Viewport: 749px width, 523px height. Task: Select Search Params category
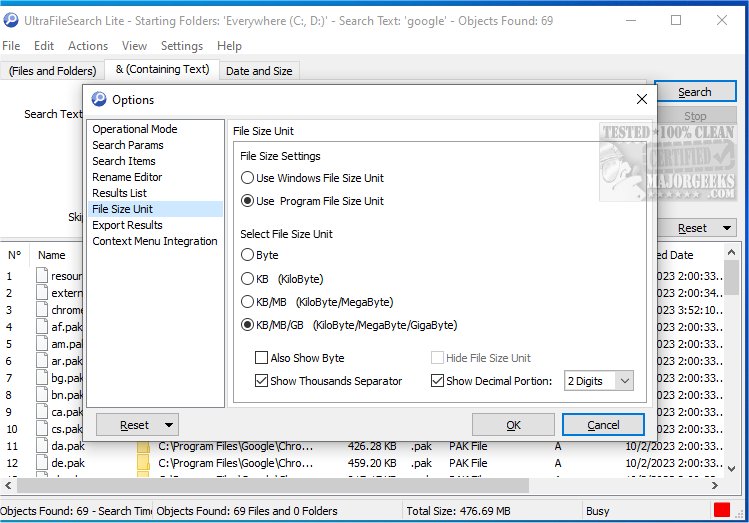(x=155, y=145)
